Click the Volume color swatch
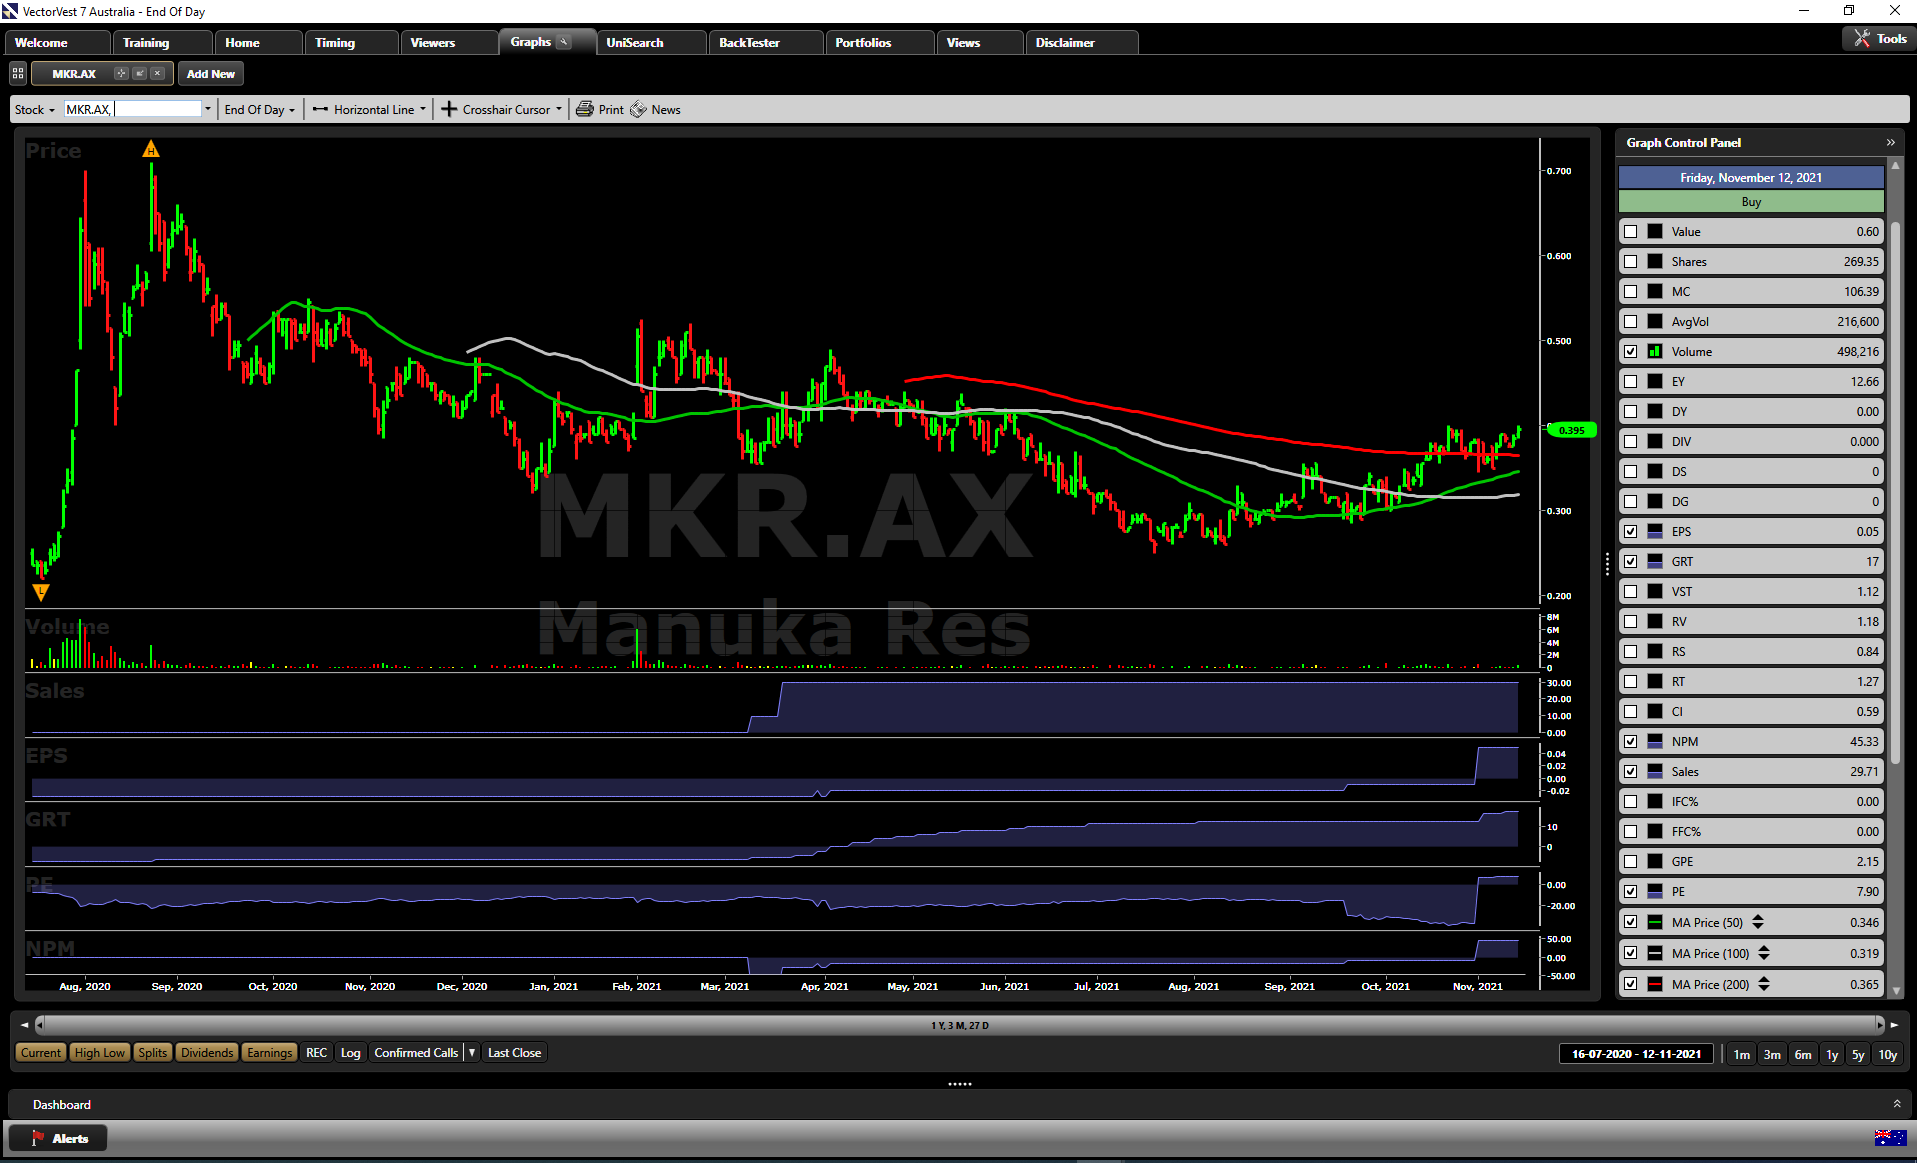This screenshot has width=1917, height=1163. (1655, 352)
